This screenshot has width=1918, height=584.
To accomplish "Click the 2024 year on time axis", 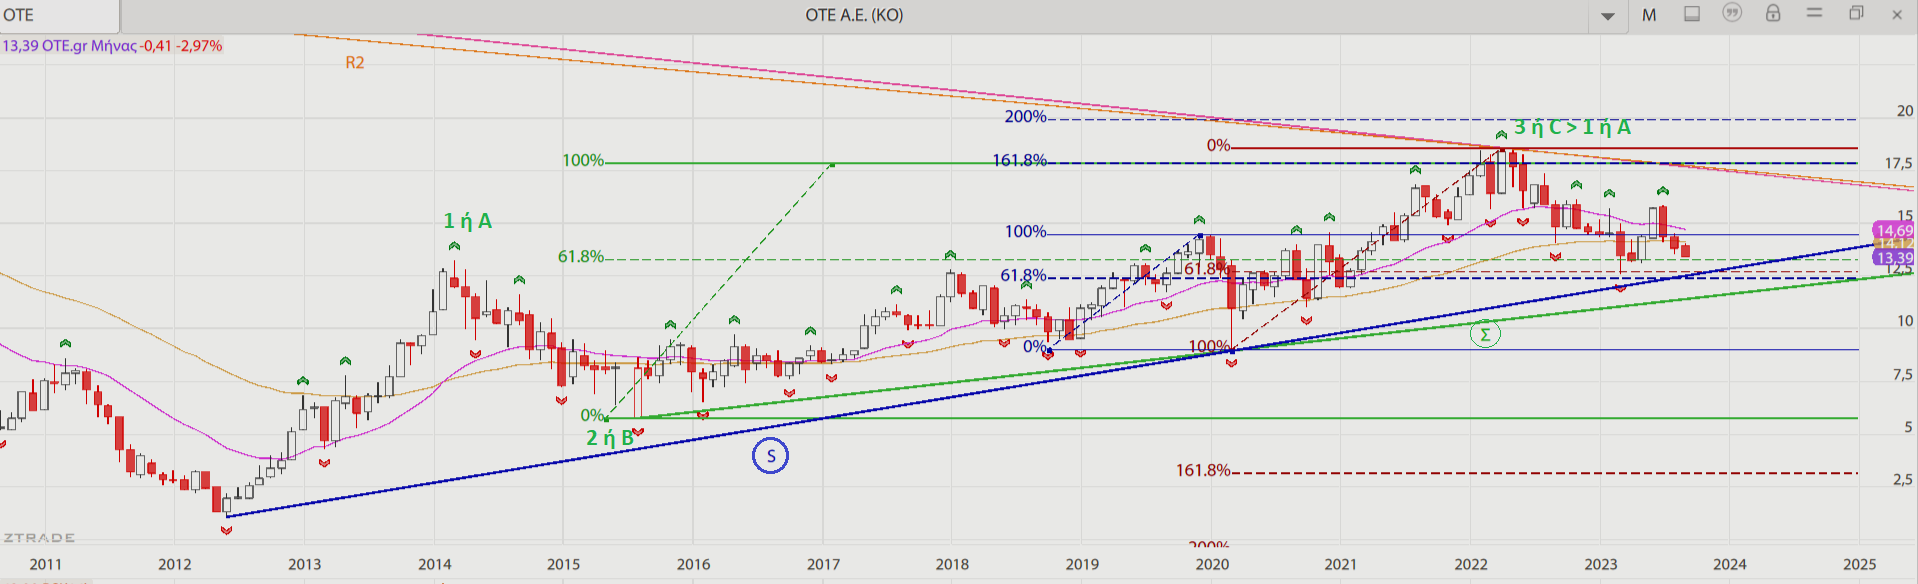I will point(1730,564).
